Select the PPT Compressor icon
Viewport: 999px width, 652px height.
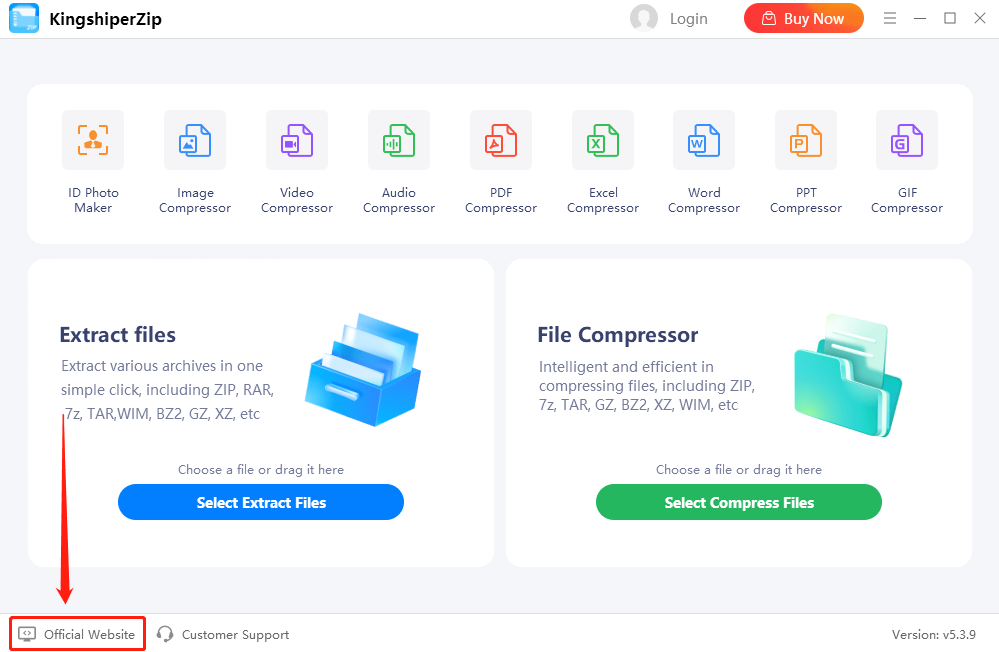click(x=806, y=140)
